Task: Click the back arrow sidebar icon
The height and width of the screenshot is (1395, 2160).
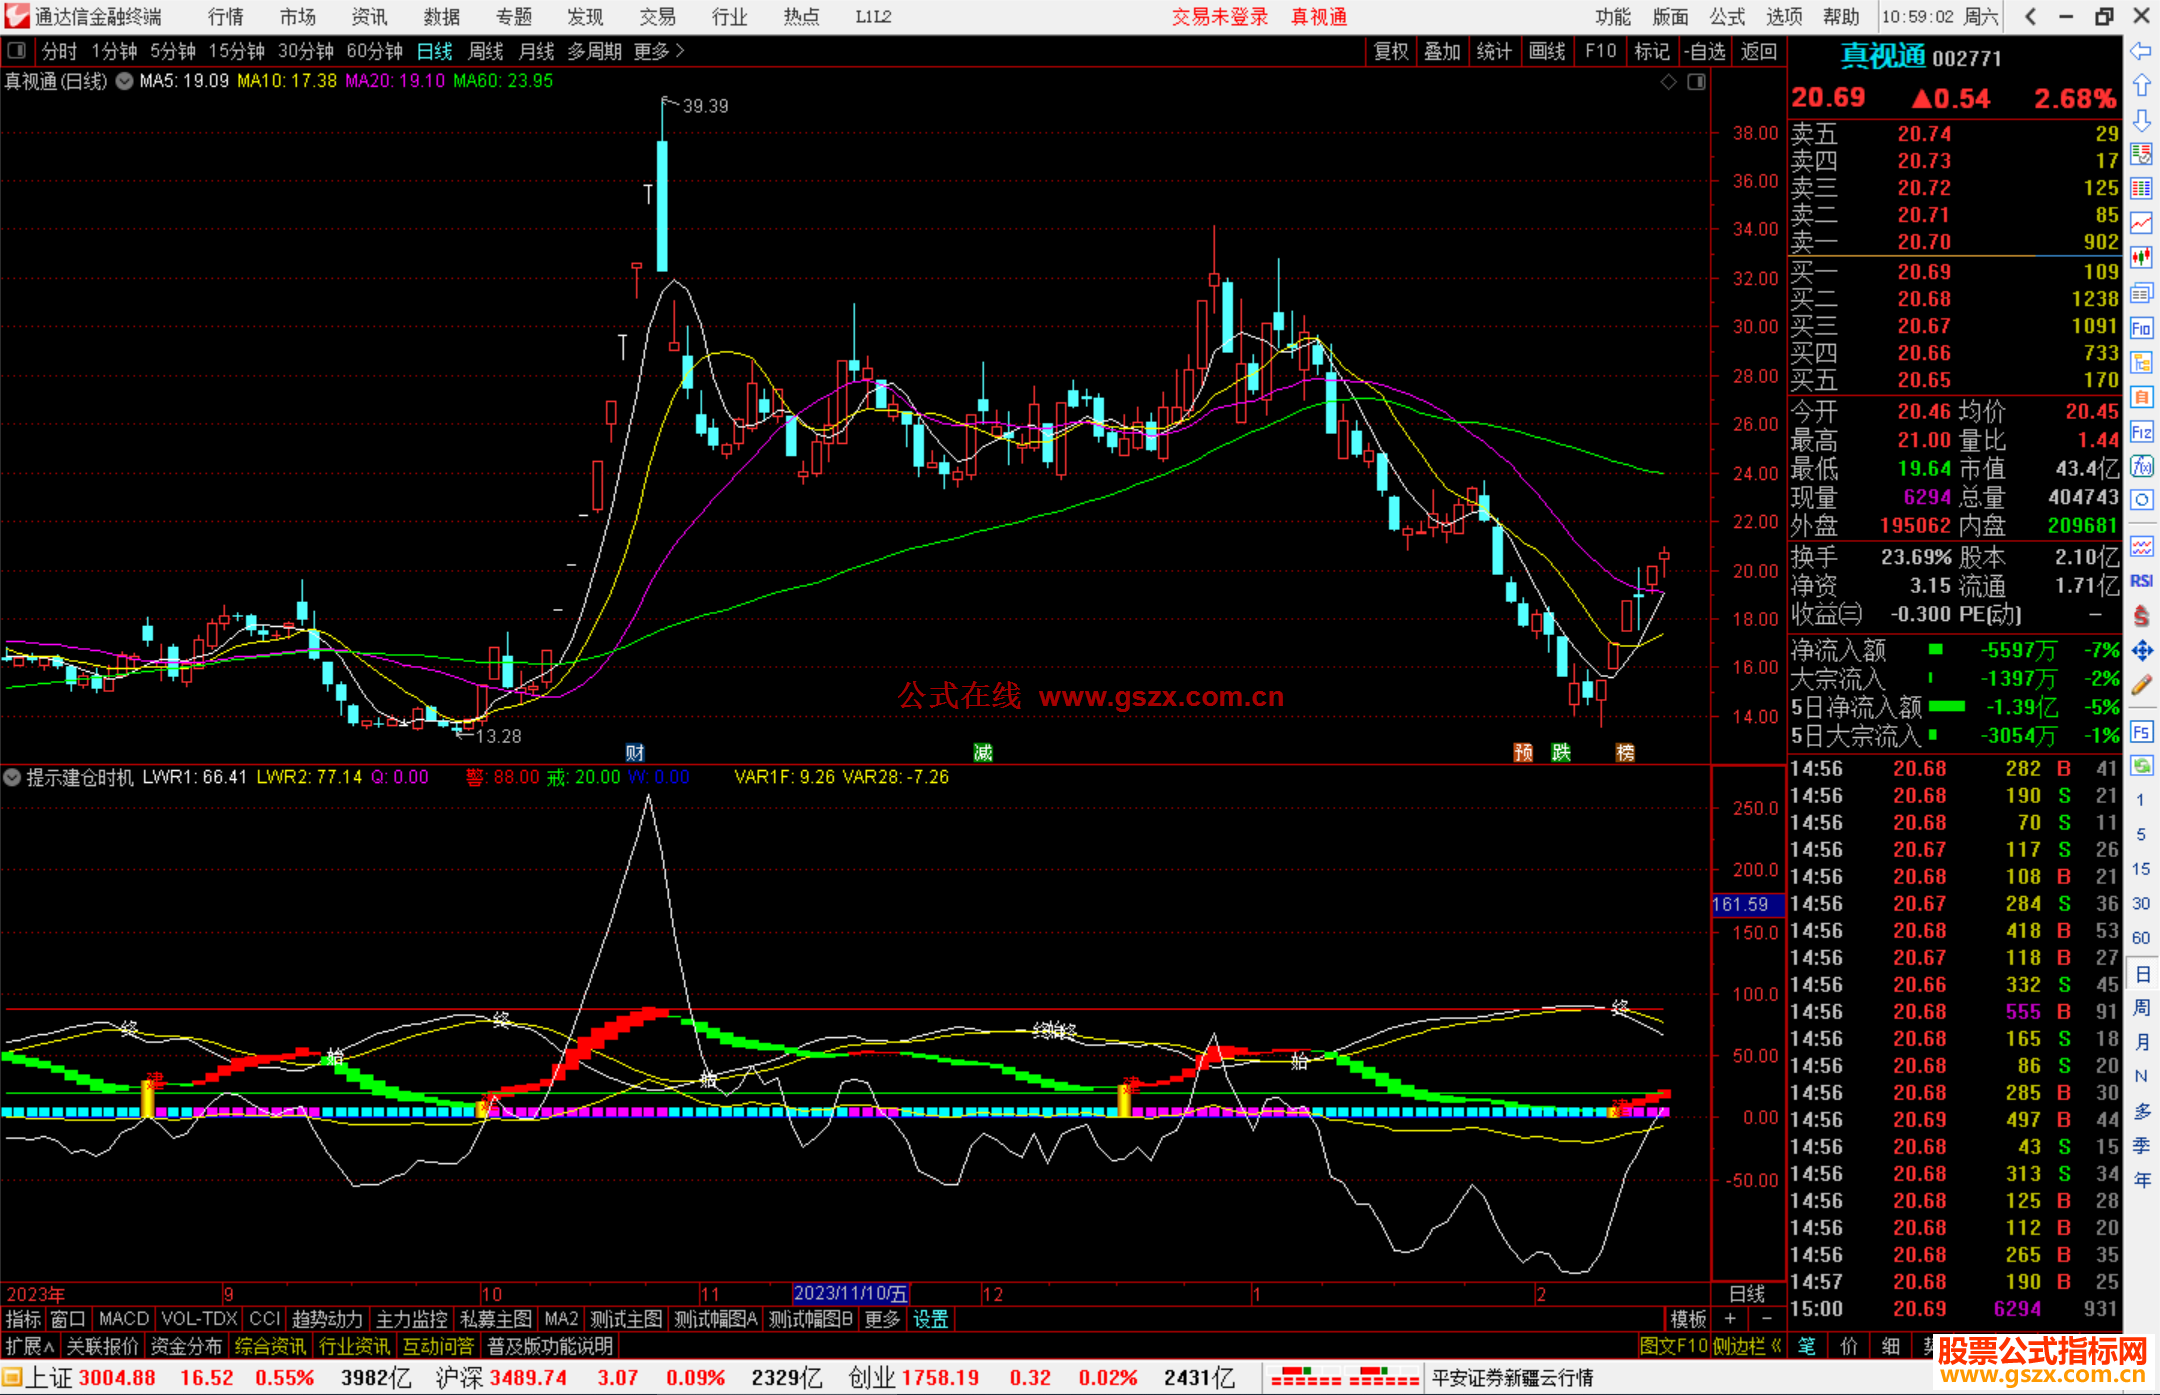Action: coord(2141,51)
